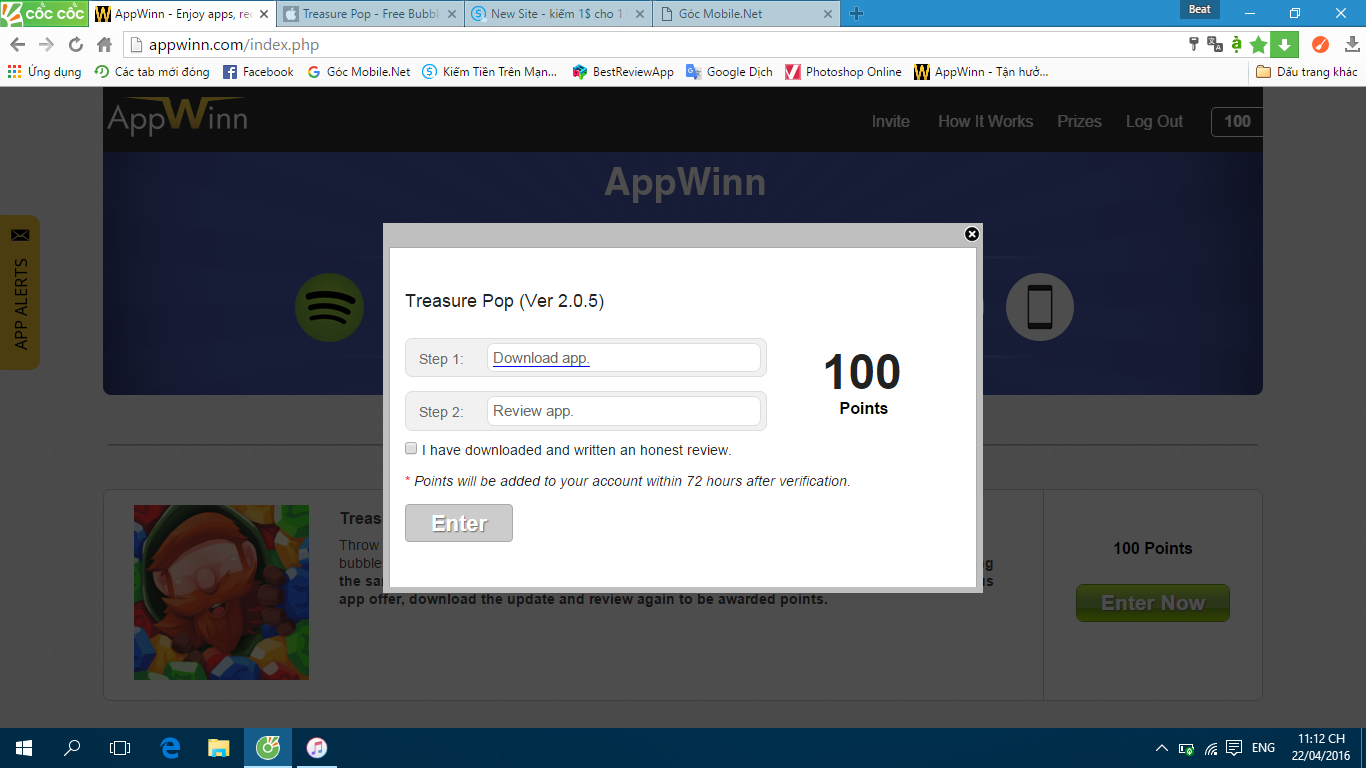Show hidden system tray icons
Image resolution: width=1366 pixels, height=768 pixels.
coord(1161,748)
